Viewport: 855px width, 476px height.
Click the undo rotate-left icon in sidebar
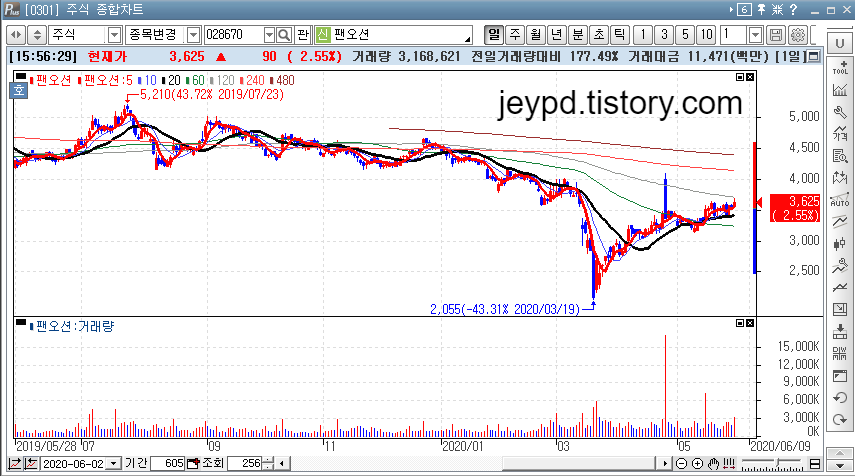pyautogui.click(x=840, y=397)
